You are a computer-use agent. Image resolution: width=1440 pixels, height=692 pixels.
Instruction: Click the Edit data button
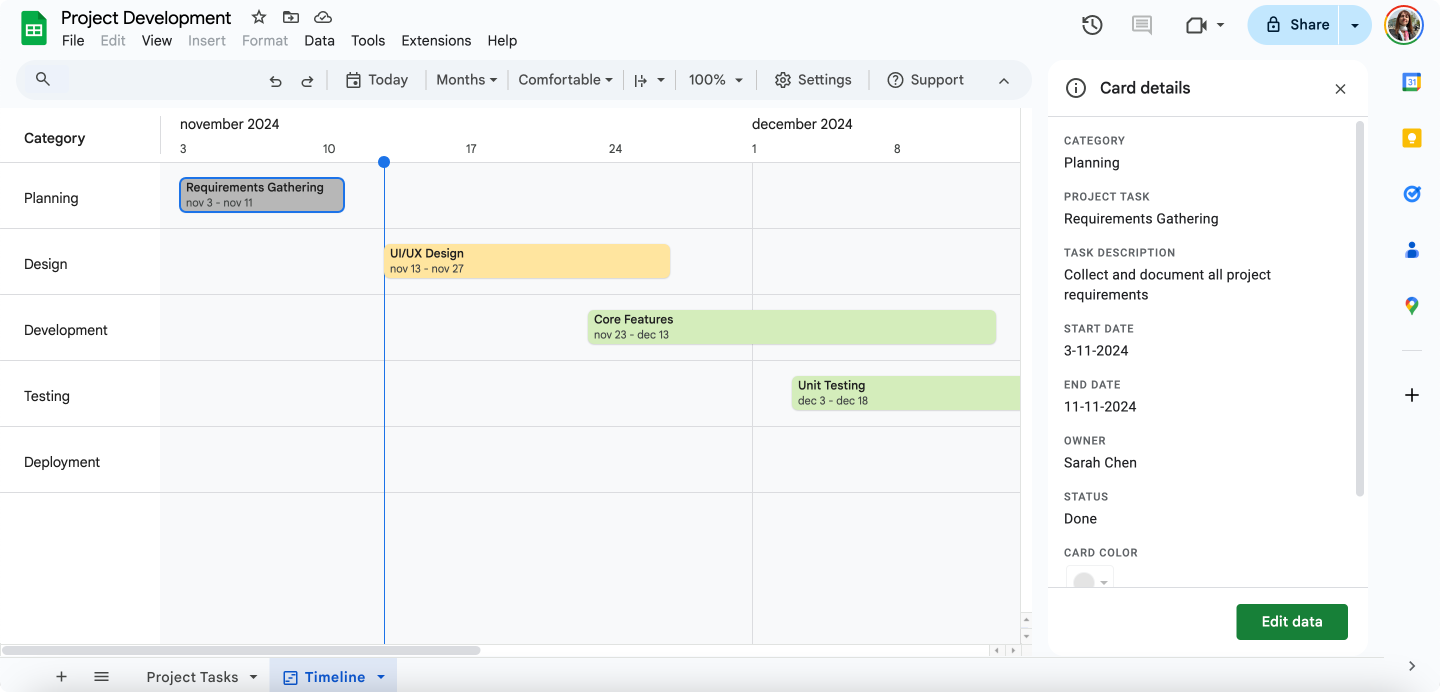tap(1291, 621)
